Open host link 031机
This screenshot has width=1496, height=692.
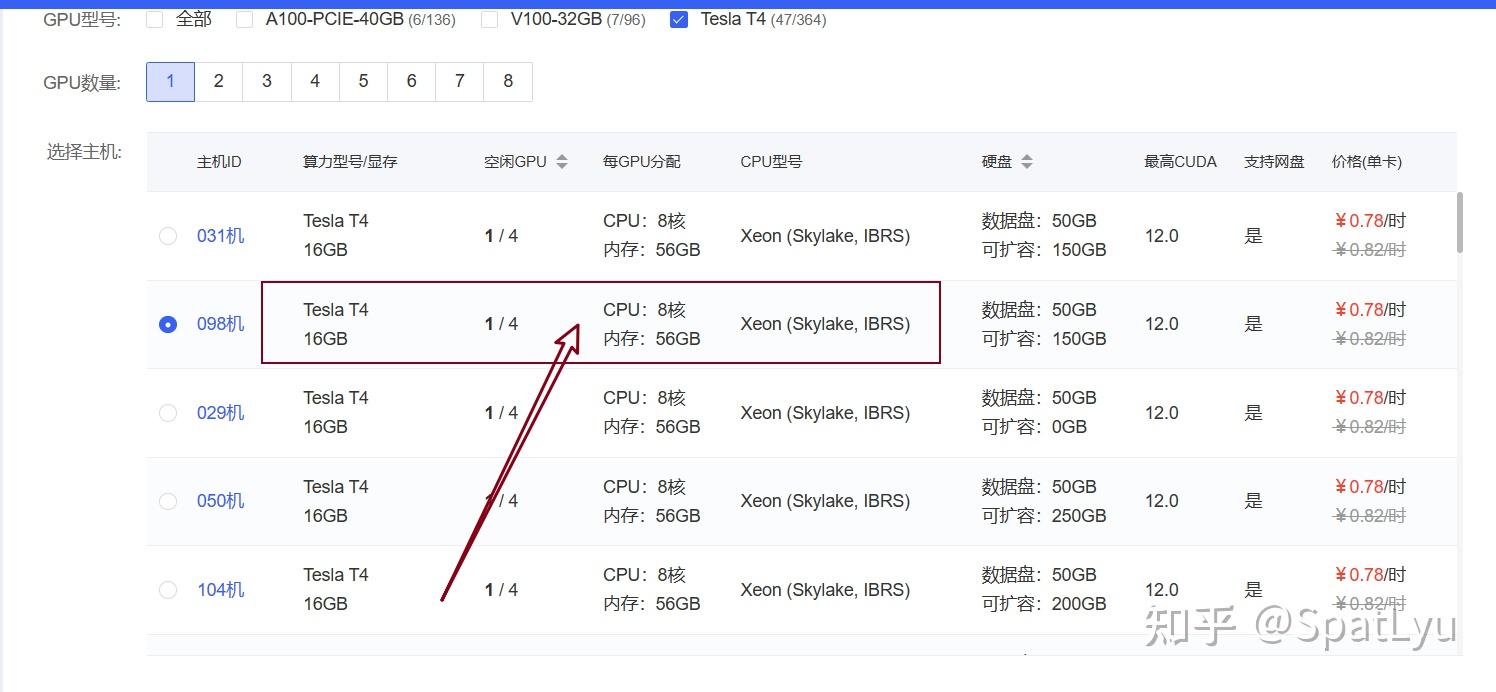tap(220, 236)
